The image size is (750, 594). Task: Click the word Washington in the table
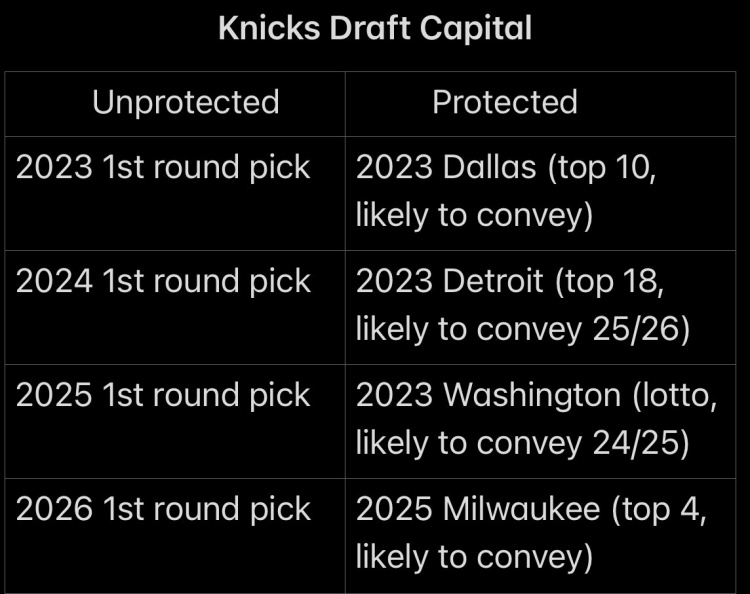[532, 395]
